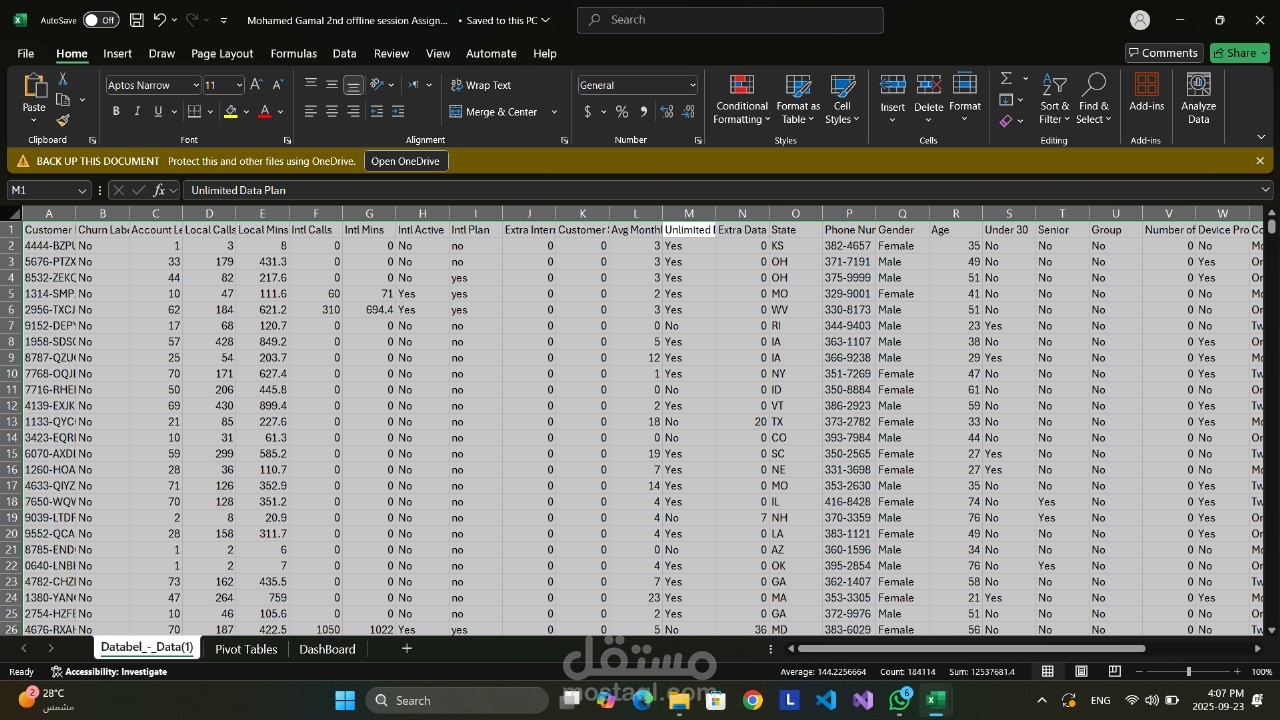
Task: Apply percent style number format
Action: [x=622, y=112]
